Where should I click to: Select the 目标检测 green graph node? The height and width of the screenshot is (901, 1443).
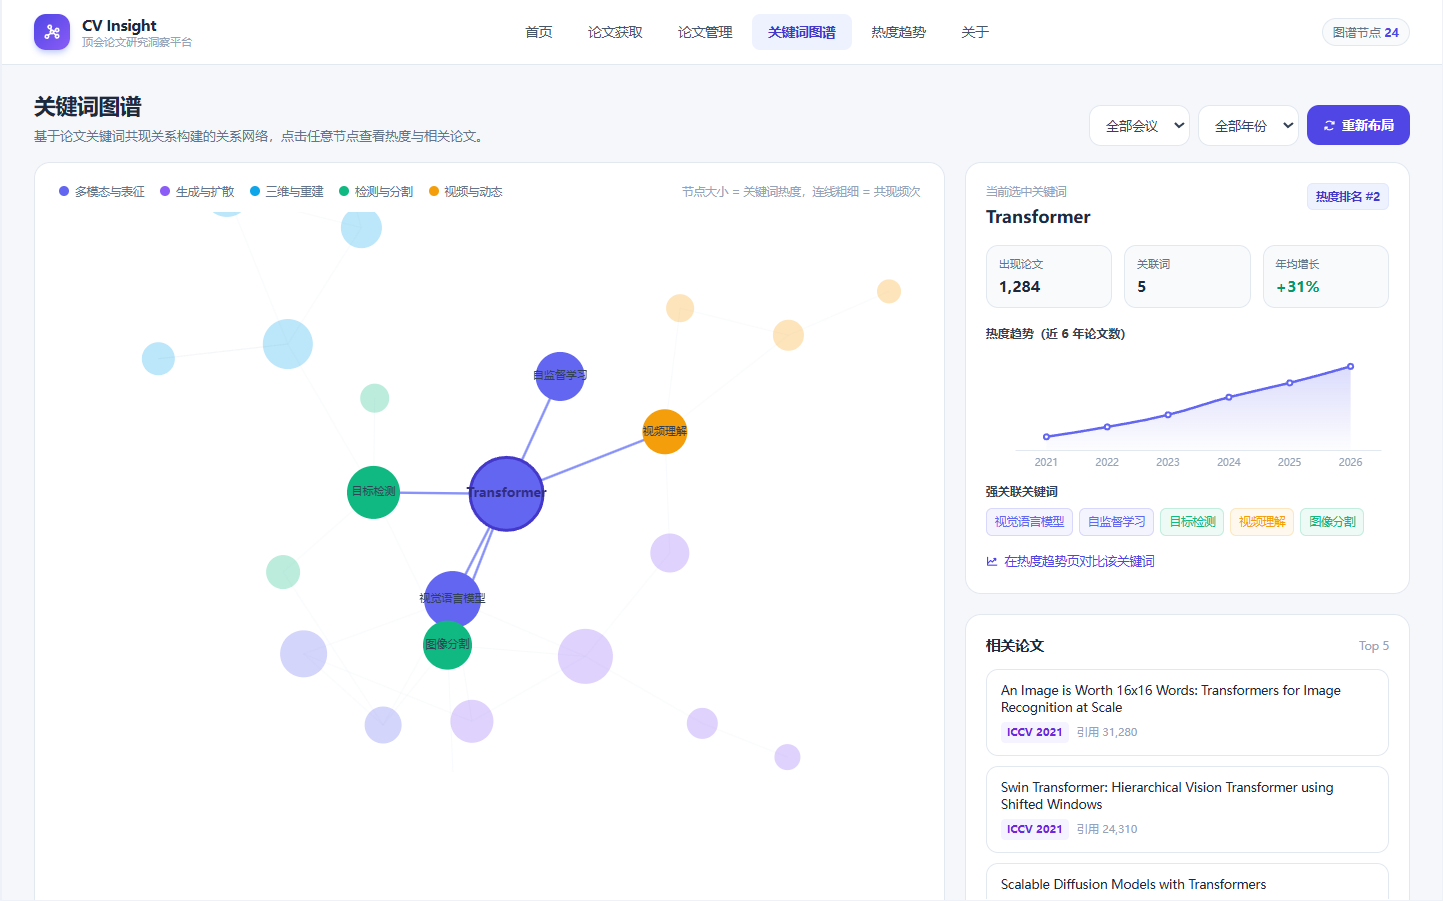click(374, 492)
